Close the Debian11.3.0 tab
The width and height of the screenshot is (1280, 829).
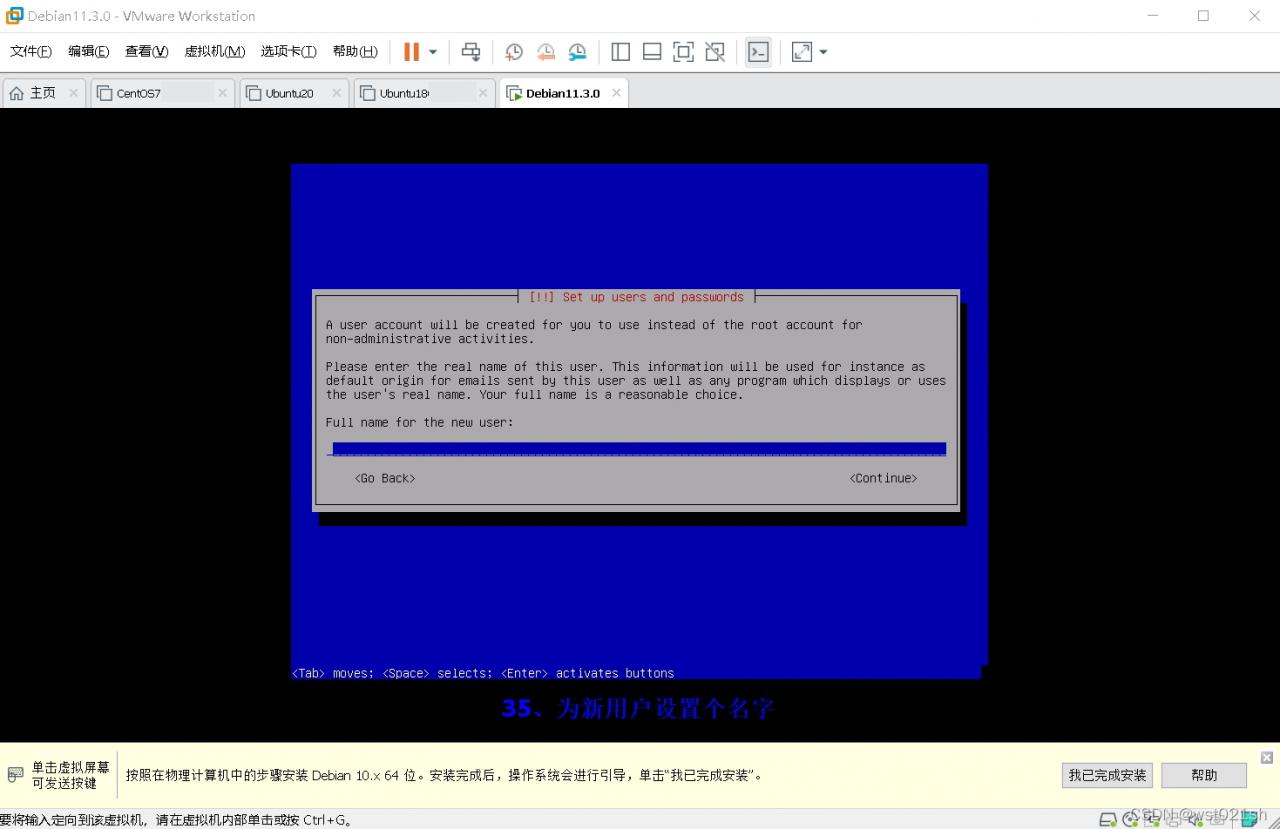point(616,93)
